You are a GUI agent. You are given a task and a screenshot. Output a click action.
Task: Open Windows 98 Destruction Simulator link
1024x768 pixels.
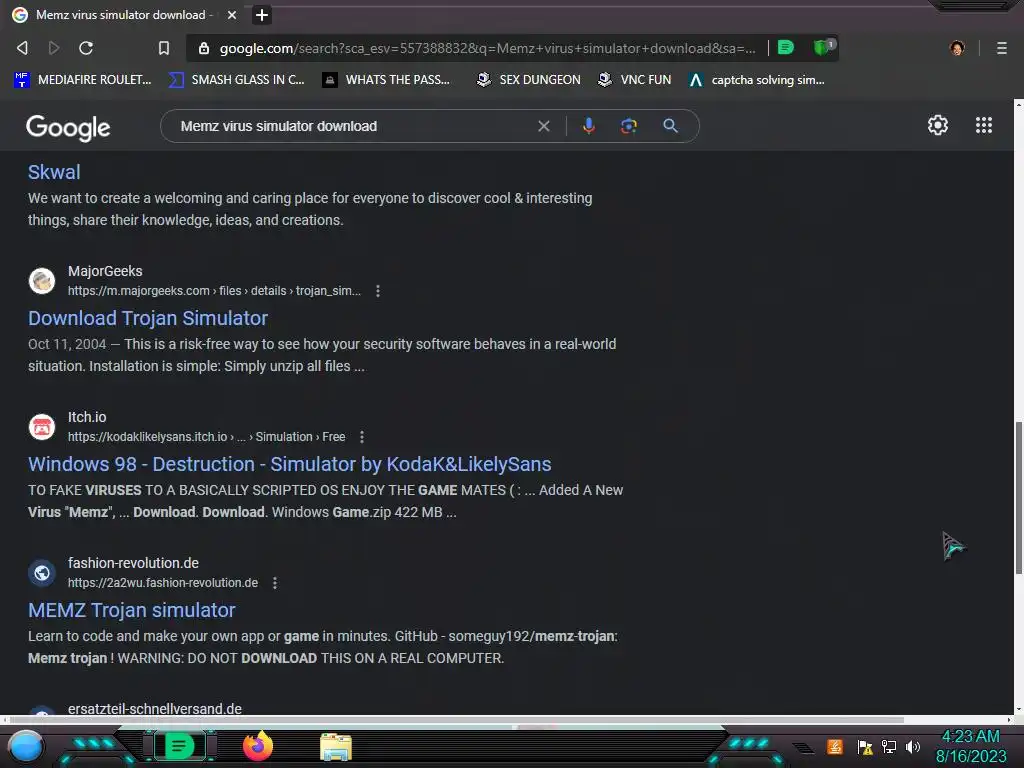[290, 464]
